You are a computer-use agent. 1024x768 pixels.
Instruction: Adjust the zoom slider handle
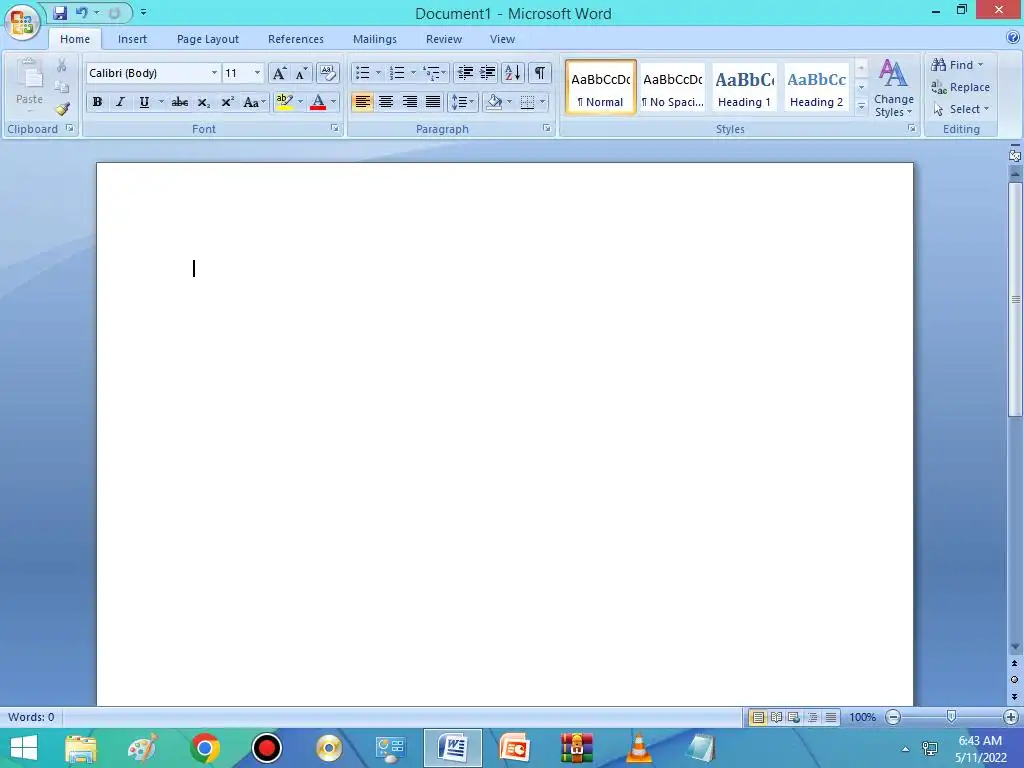(952, 717)
